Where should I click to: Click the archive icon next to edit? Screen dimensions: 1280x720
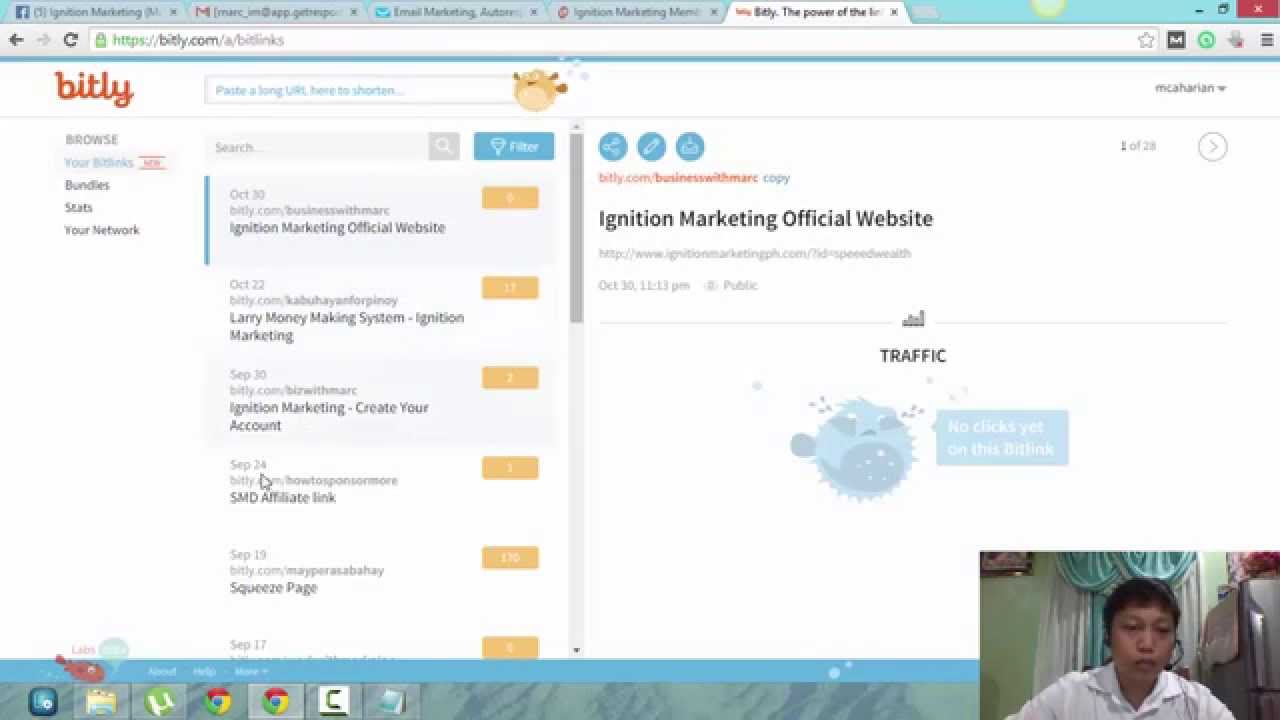click(690, 147)
